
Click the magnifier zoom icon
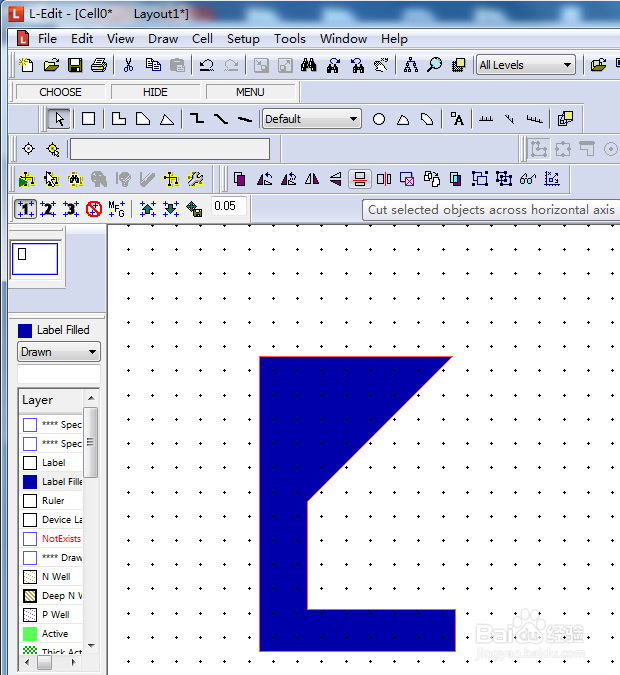434,65
